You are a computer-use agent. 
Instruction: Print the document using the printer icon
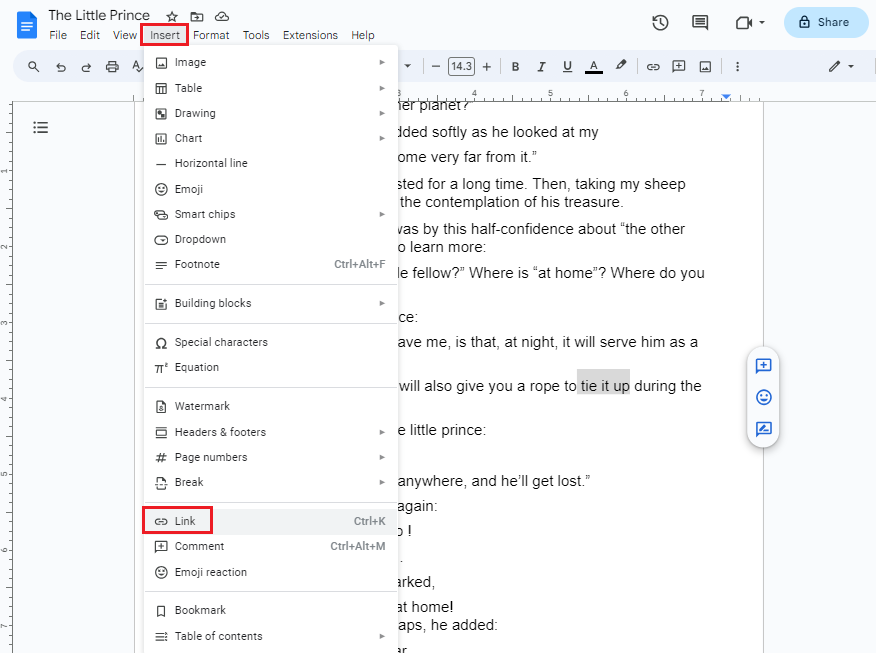tap(111, 66)
